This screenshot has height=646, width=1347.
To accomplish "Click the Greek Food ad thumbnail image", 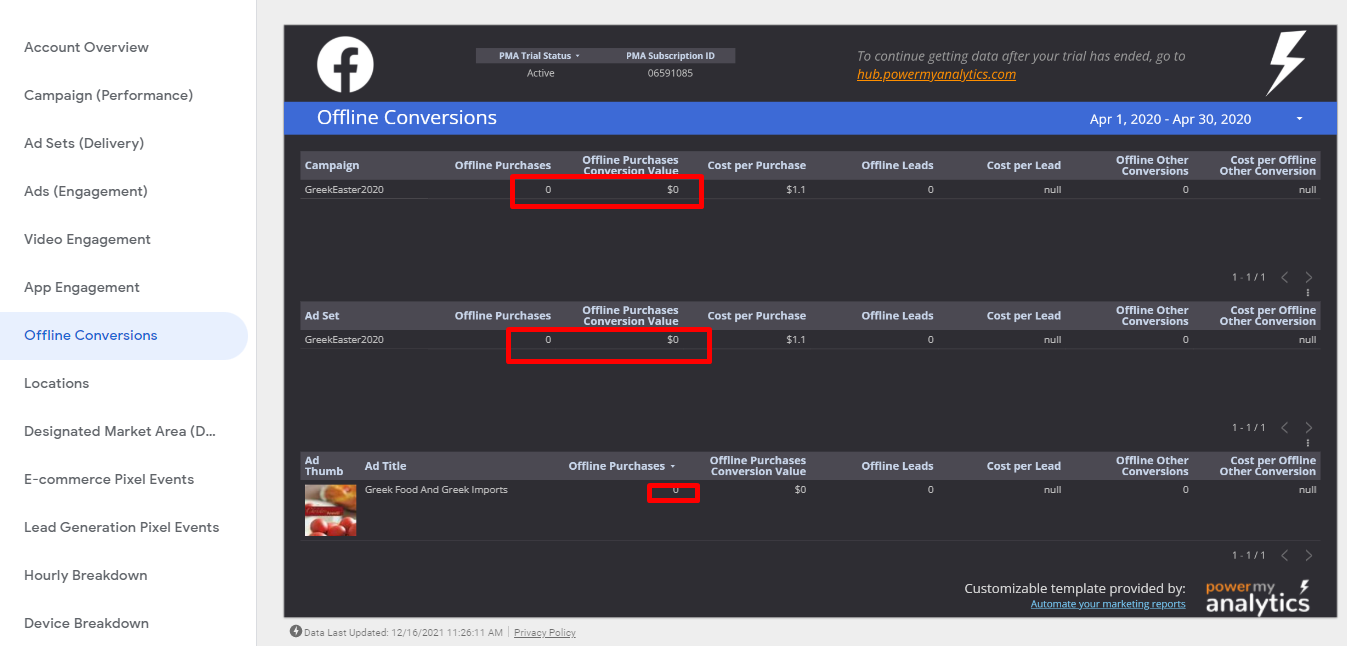I will pyautogui.click(x=330, y=510).
